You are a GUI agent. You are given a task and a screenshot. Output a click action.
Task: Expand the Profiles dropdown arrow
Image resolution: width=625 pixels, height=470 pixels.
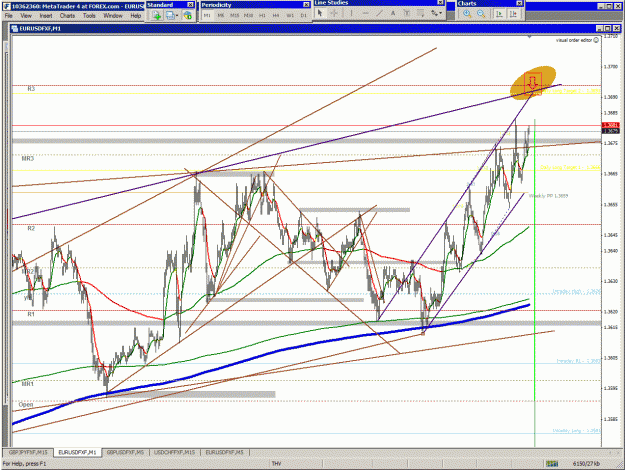[x=177, y=16]
